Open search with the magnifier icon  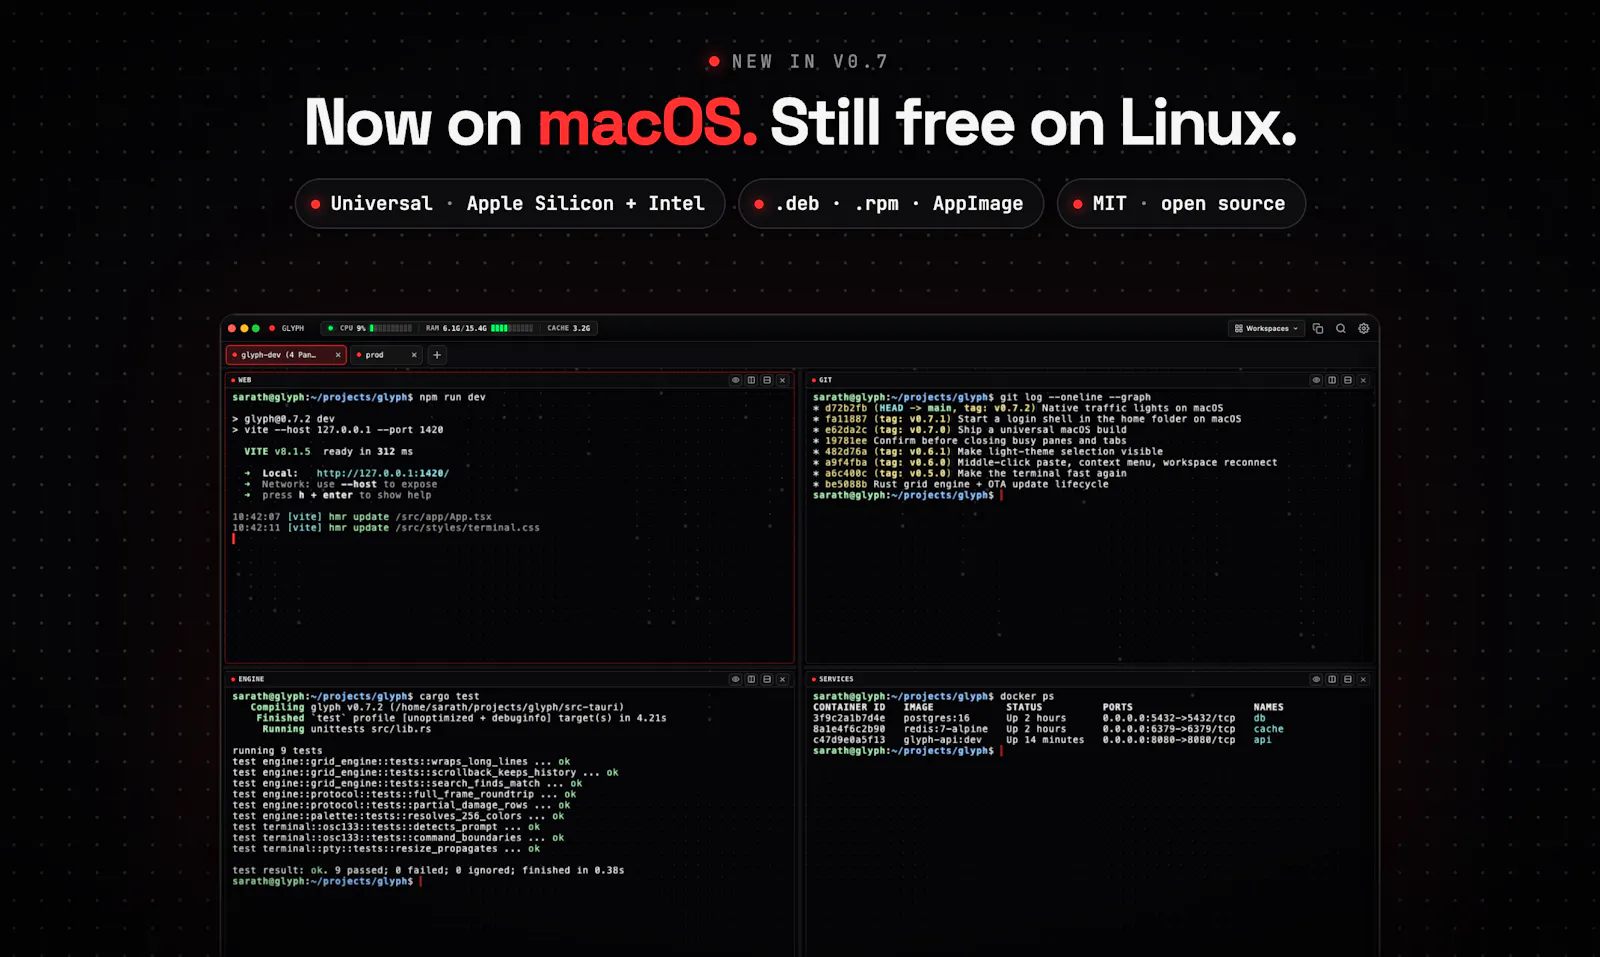[x=1341, y=328]
